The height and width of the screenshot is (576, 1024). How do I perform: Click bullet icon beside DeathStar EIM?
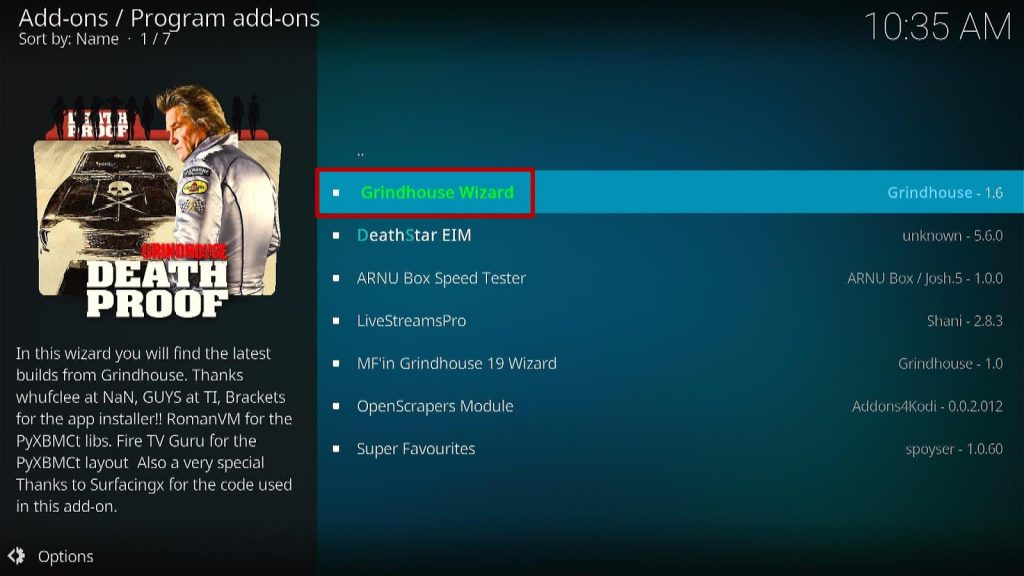point(336,235)
